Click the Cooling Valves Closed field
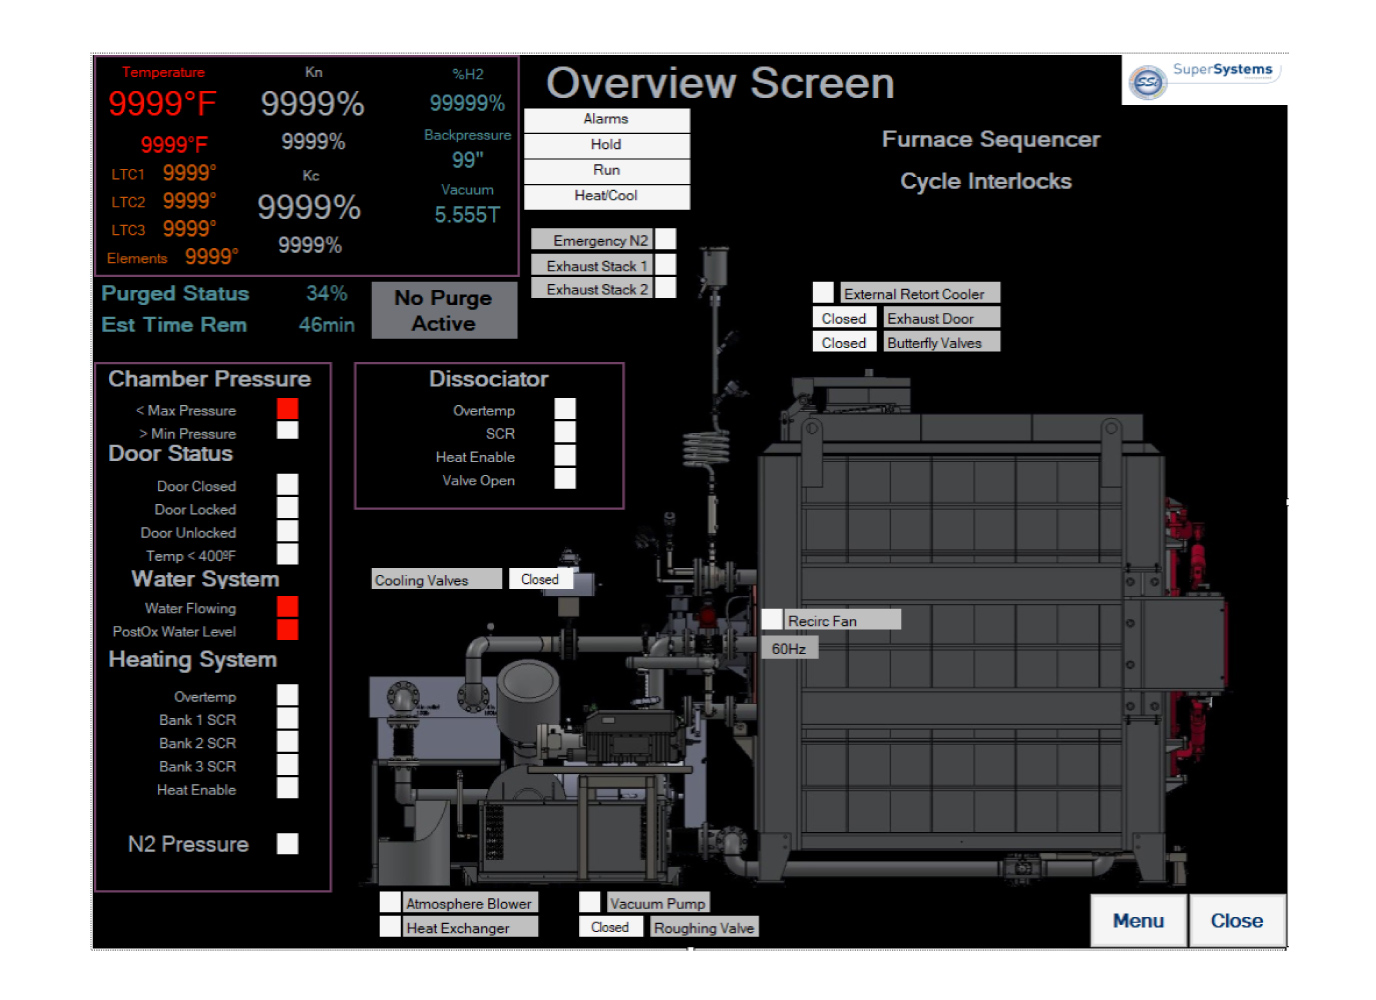The height and width of the screenshot is (1000, 1376). [540, 579]
